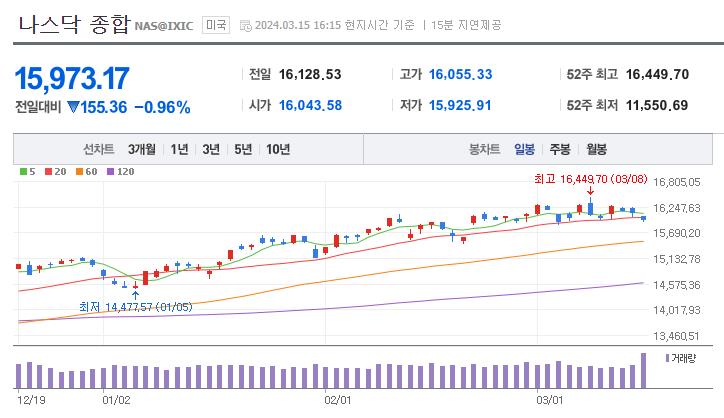Click the NAS@IXIC ticker symbol

pyautogui.click(x=163, y=26)
